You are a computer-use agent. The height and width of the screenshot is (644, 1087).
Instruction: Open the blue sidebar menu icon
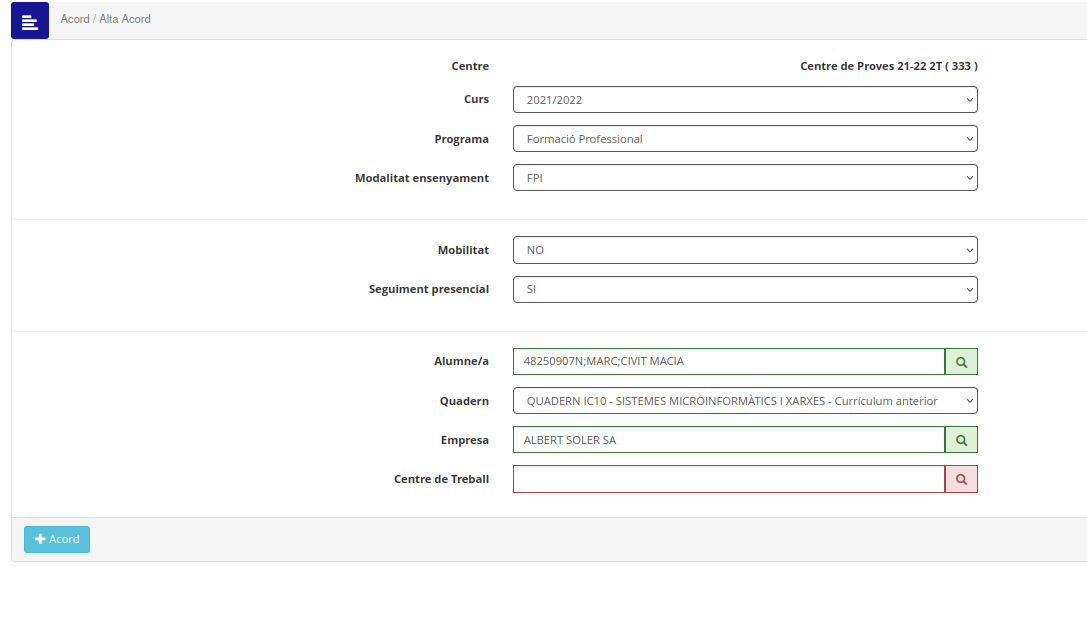(x=30, y=20)
